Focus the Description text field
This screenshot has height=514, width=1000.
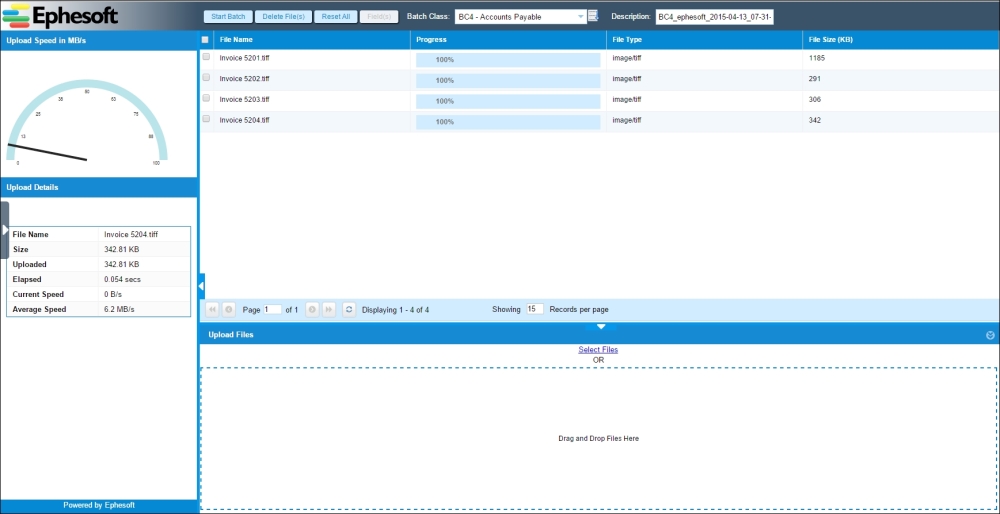click(714, 17)
